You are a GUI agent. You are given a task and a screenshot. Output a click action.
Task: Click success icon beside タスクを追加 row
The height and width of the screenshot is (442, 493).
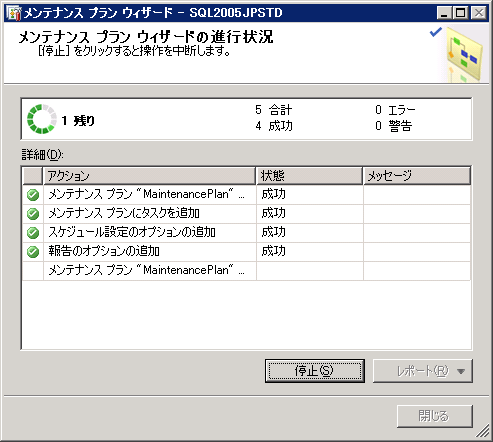33,214
